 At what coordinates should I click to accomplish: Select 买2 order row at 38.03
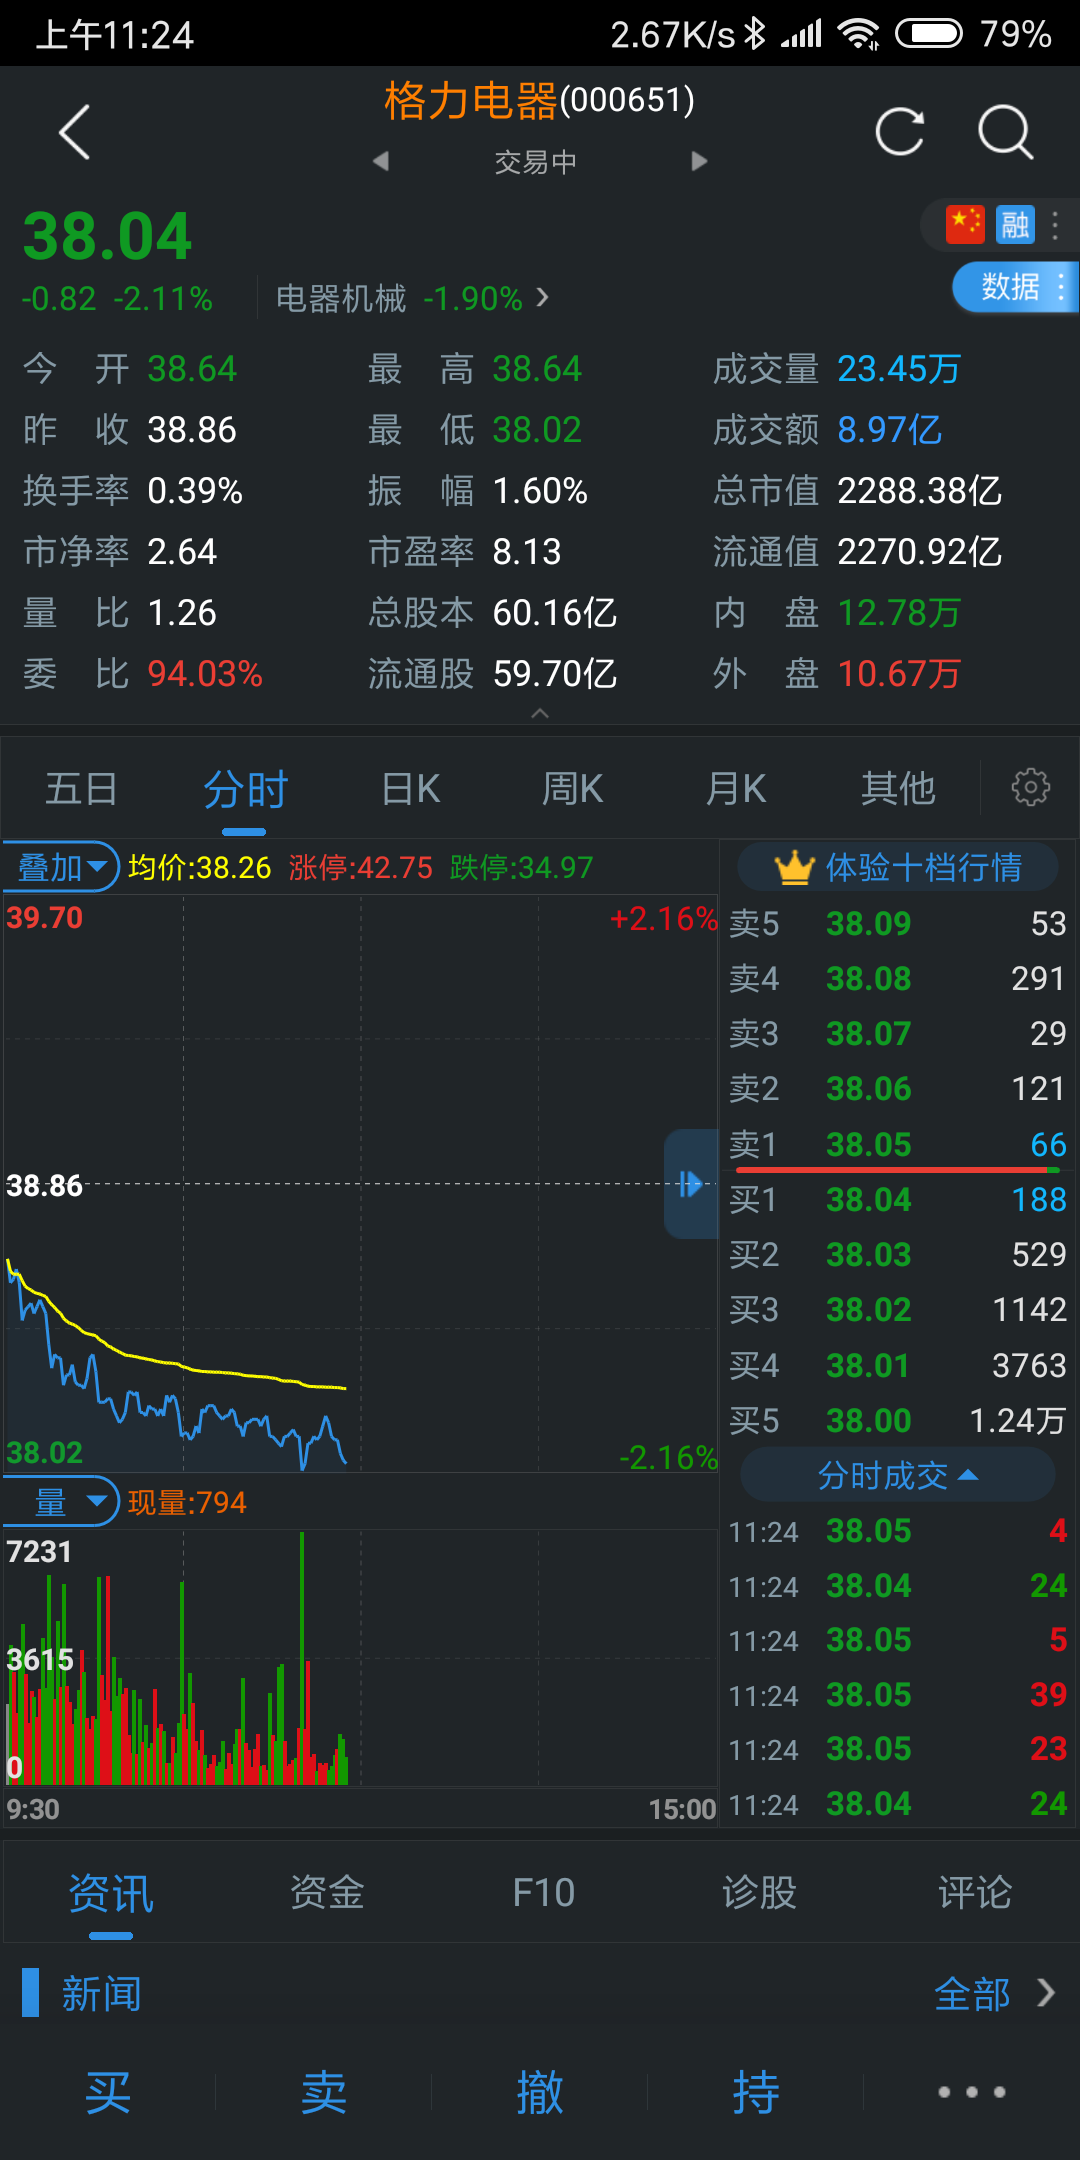(x=898, y=1254)
